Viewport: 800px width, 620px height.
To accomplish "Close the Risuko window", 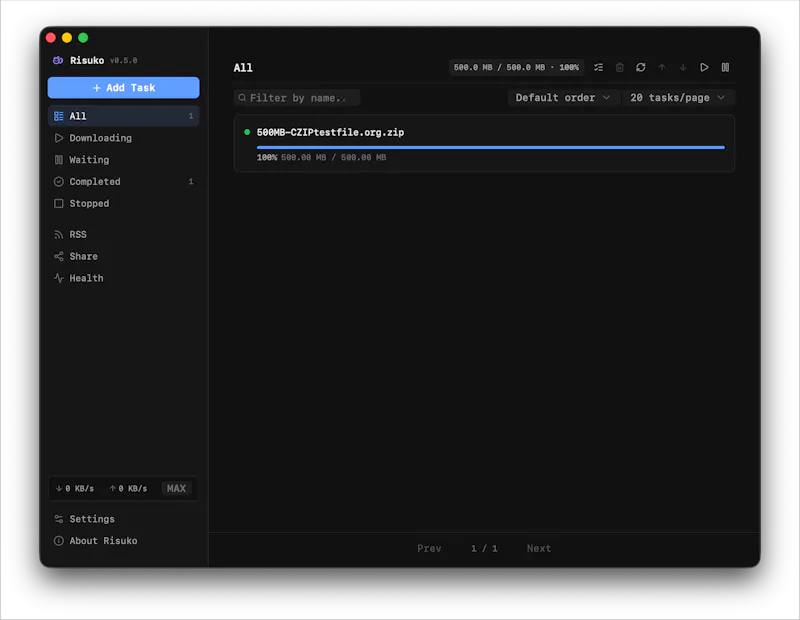I will click(51, 38).
